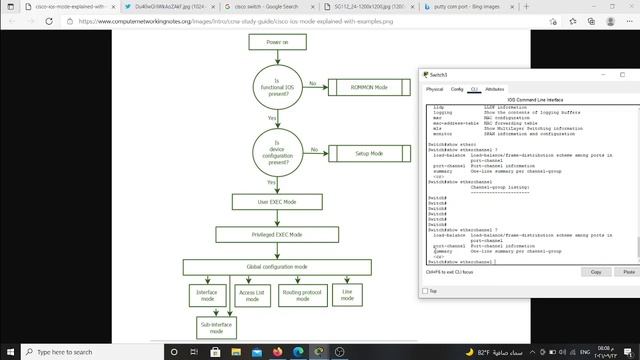Click the browser refresh icon
640x360 pixels.
49,21
